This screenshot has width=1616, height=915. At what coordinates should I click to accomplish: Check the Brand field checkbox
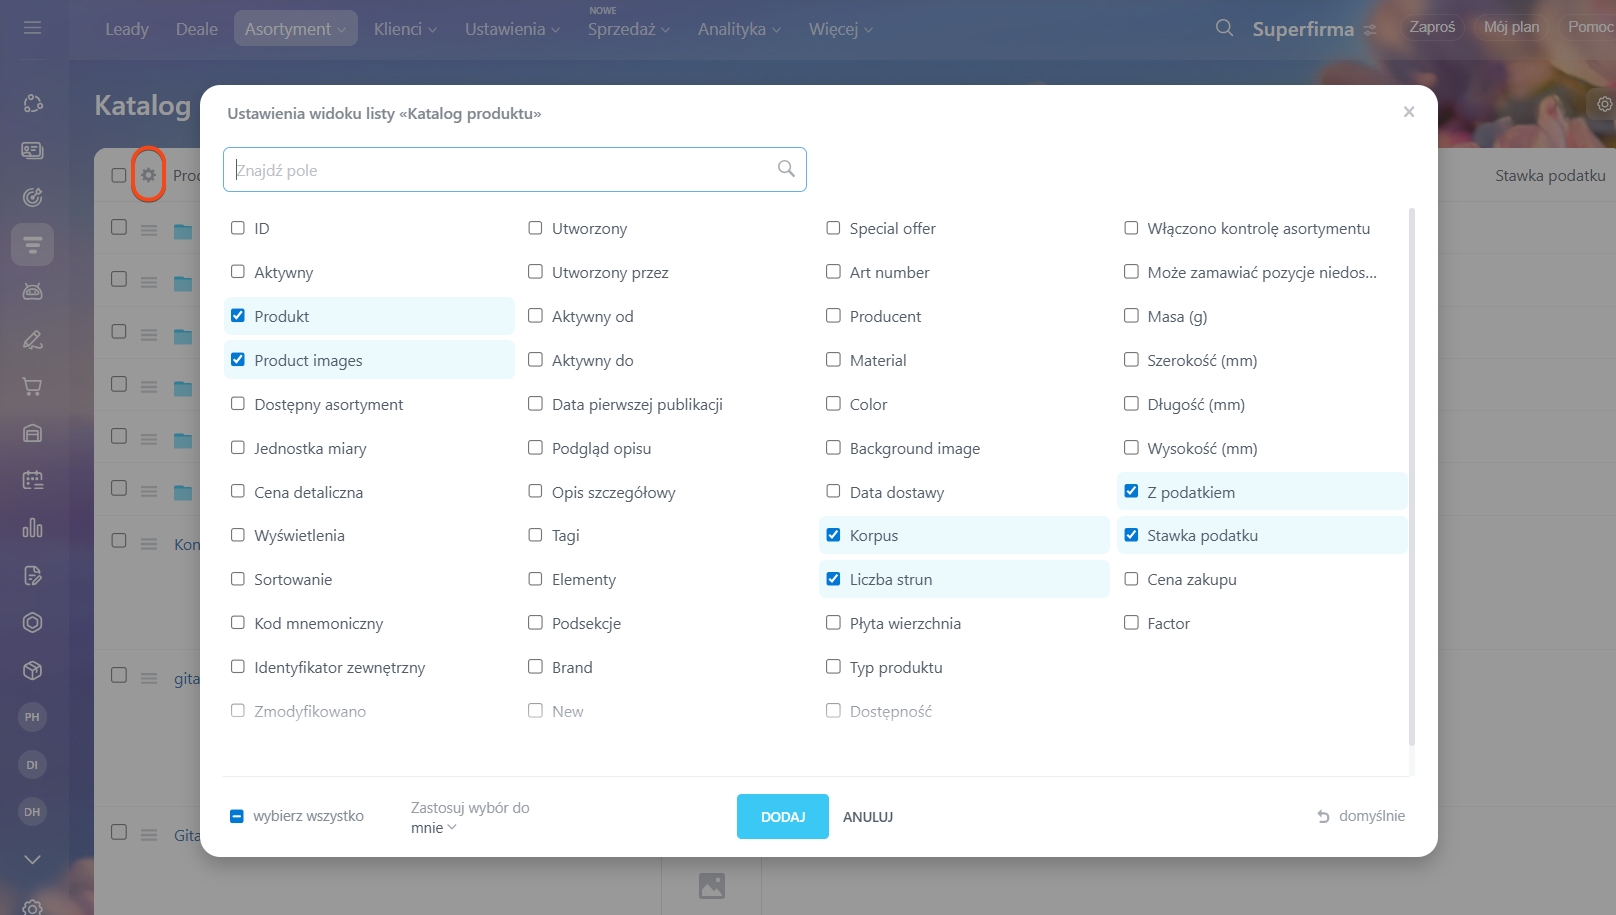[x=535, y=666]
